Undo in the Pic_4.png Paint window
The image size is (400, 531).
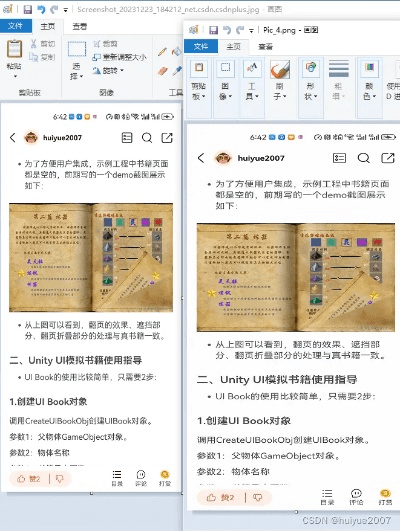tap(227, 30)
